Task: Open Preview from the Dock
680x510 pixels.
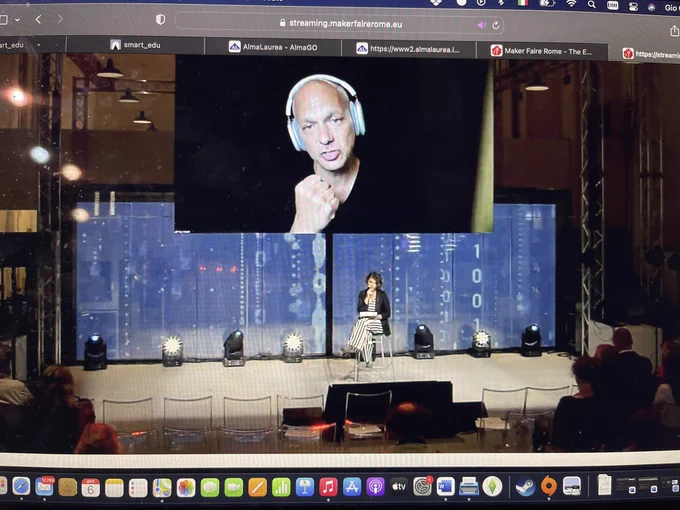Action: click(x=572, y=485)
